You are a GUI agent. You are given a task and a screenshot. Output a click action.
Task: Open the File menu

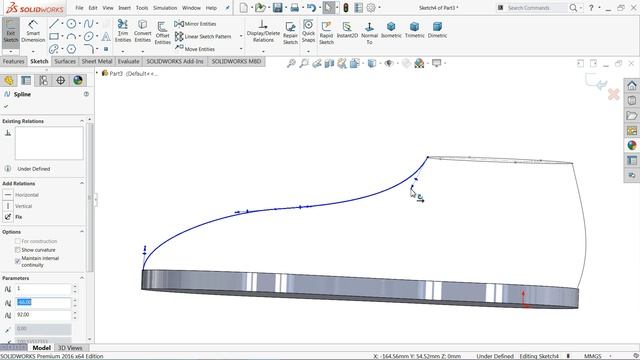79,8
